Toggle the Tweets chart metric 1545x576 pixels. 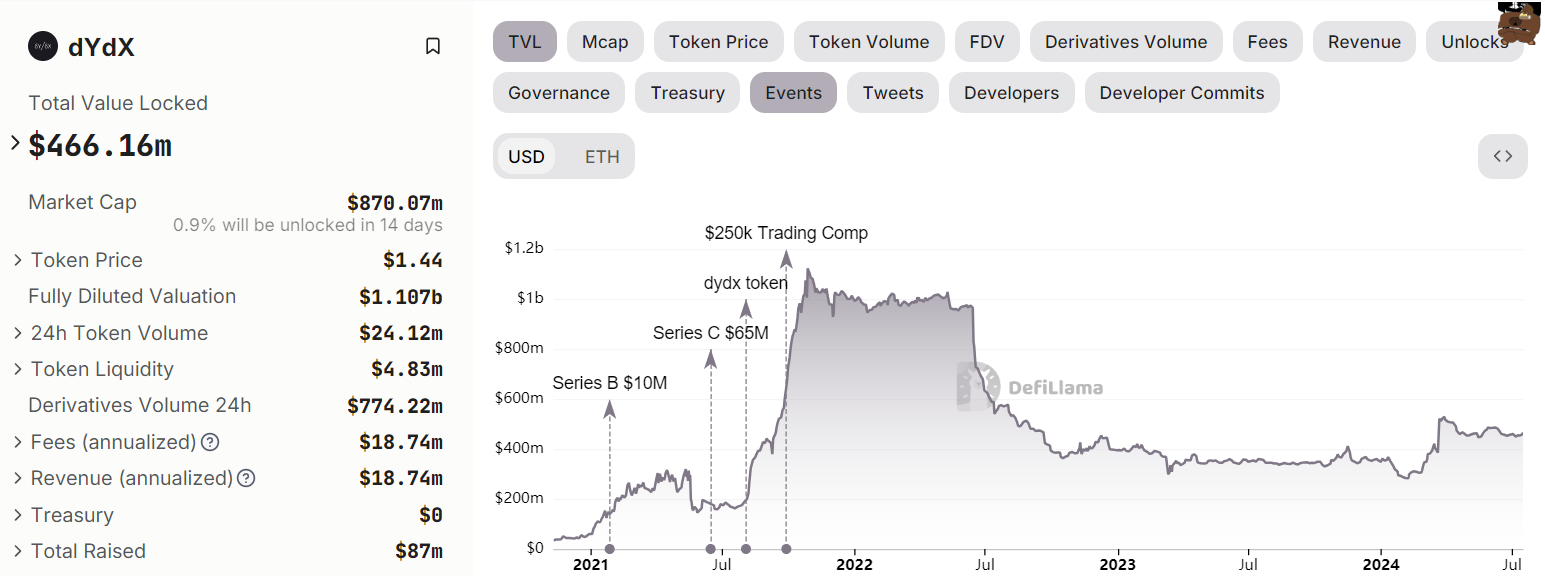coord(893,93)
